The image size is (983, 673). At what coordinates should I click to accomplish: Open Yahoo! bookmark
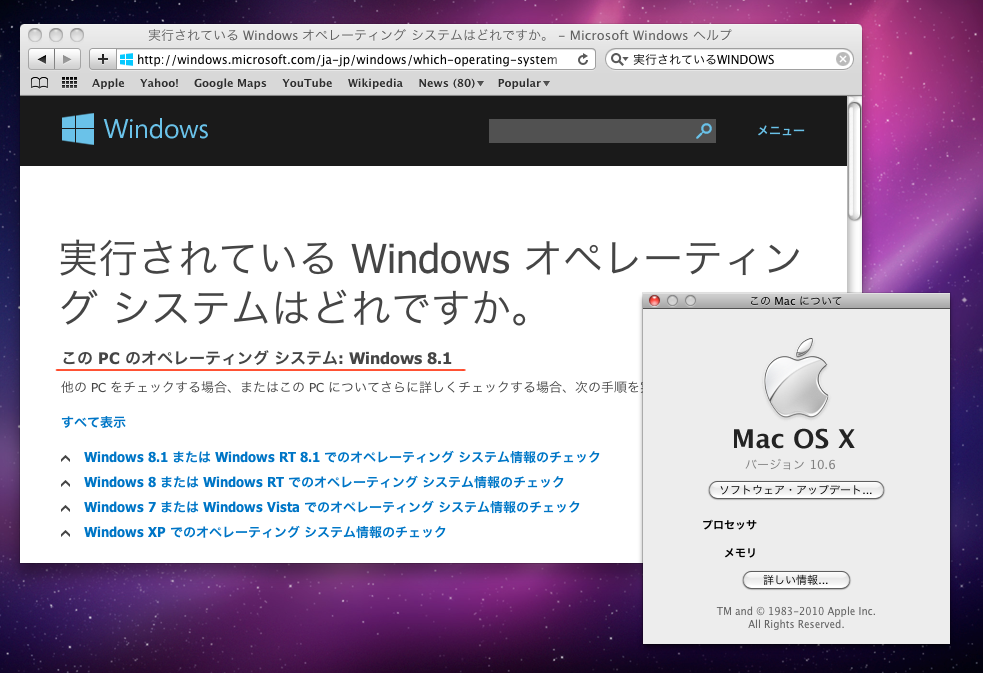coord(159,83)
